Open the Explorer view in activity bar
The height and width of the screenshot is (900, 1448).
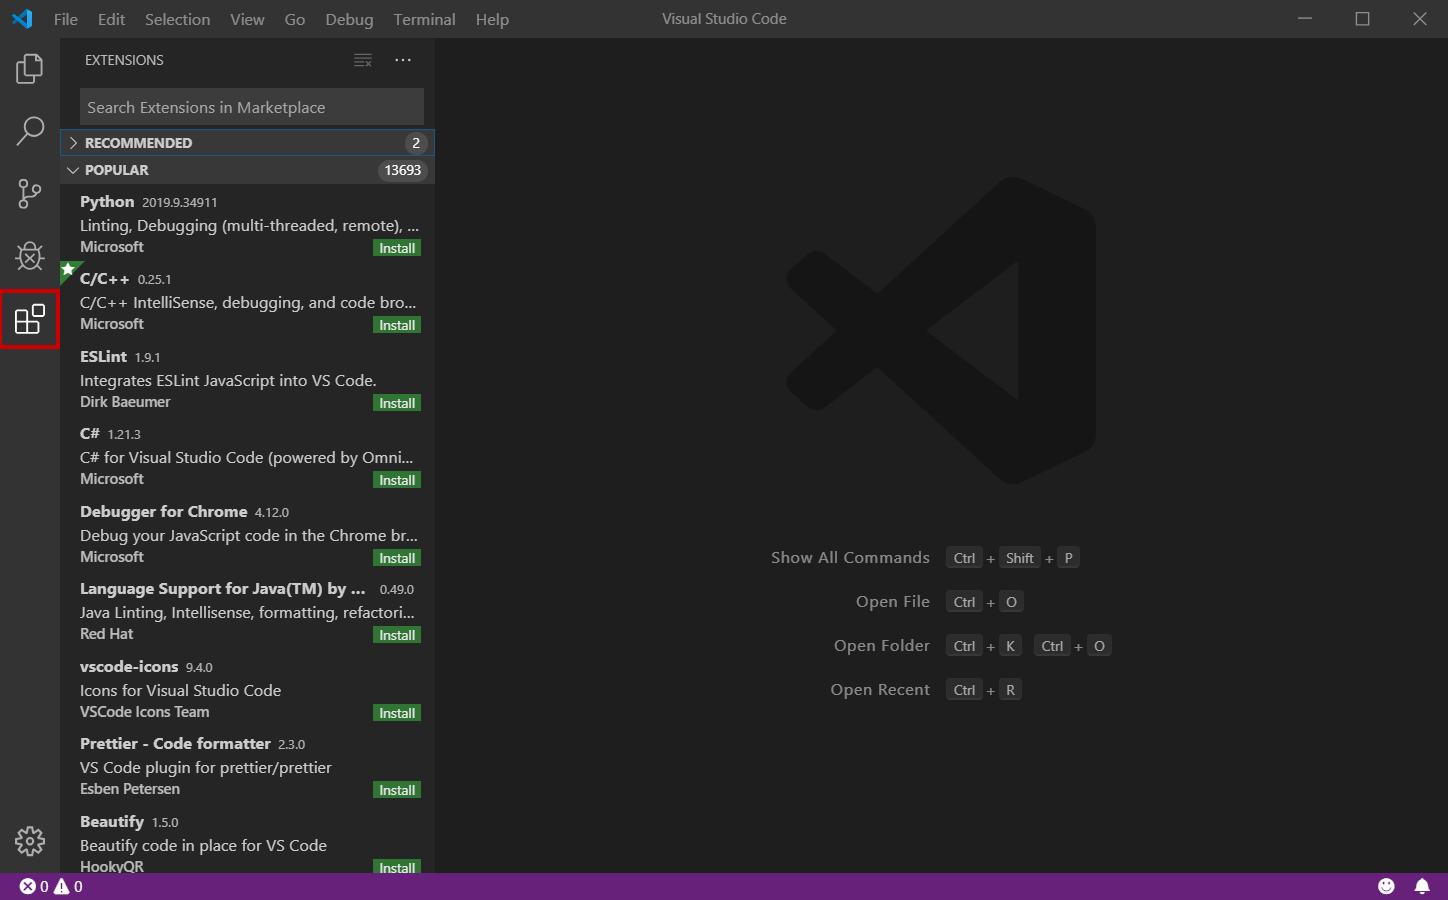coord(30,69)
